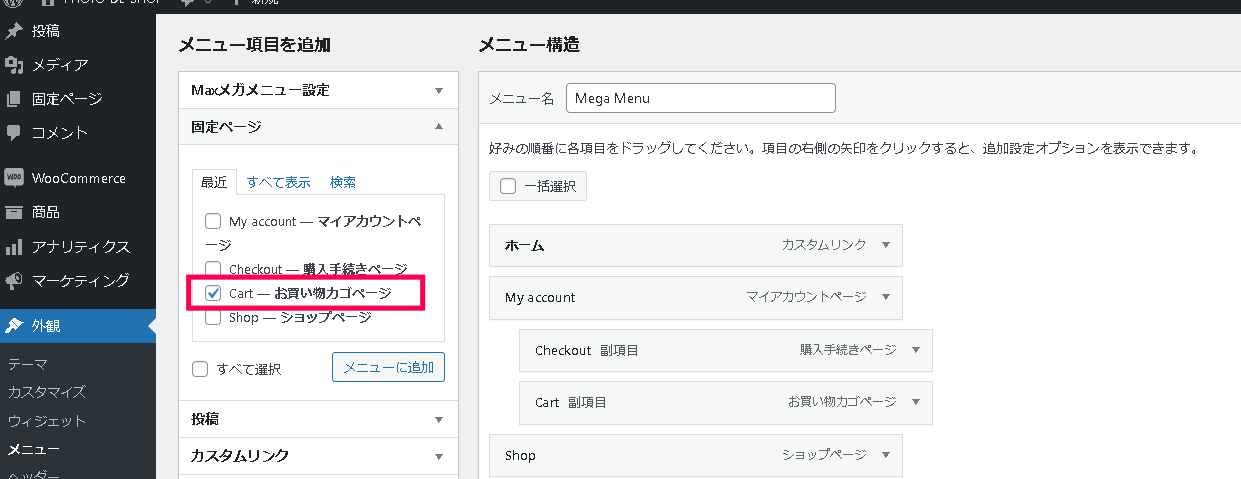The width and height of the screenshot is (1241, 479).
Task: Click the pin icon beside 投稿
Action: (x=14, y=31)
